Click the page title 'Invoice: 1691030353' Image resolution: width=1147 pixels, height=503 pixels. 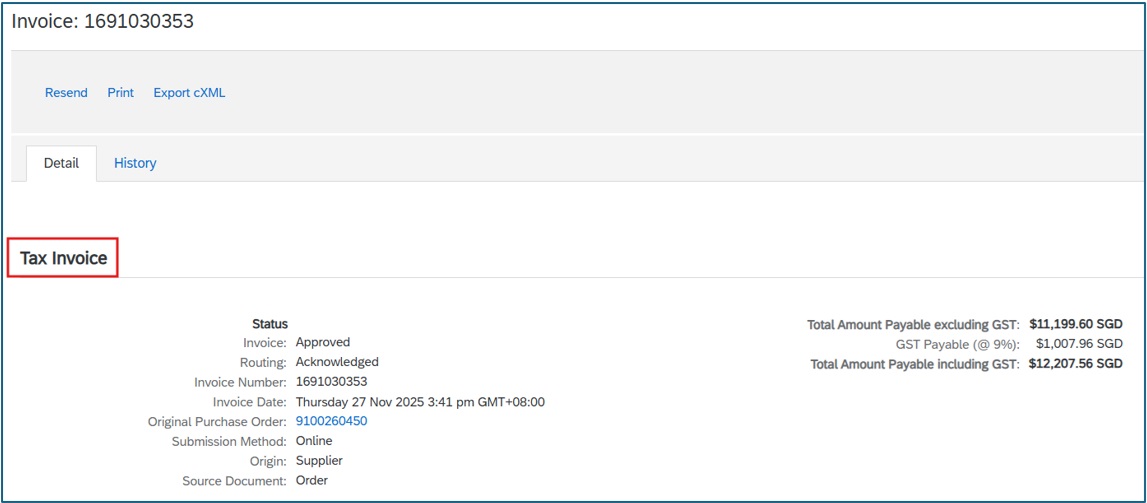click(102, 21)
